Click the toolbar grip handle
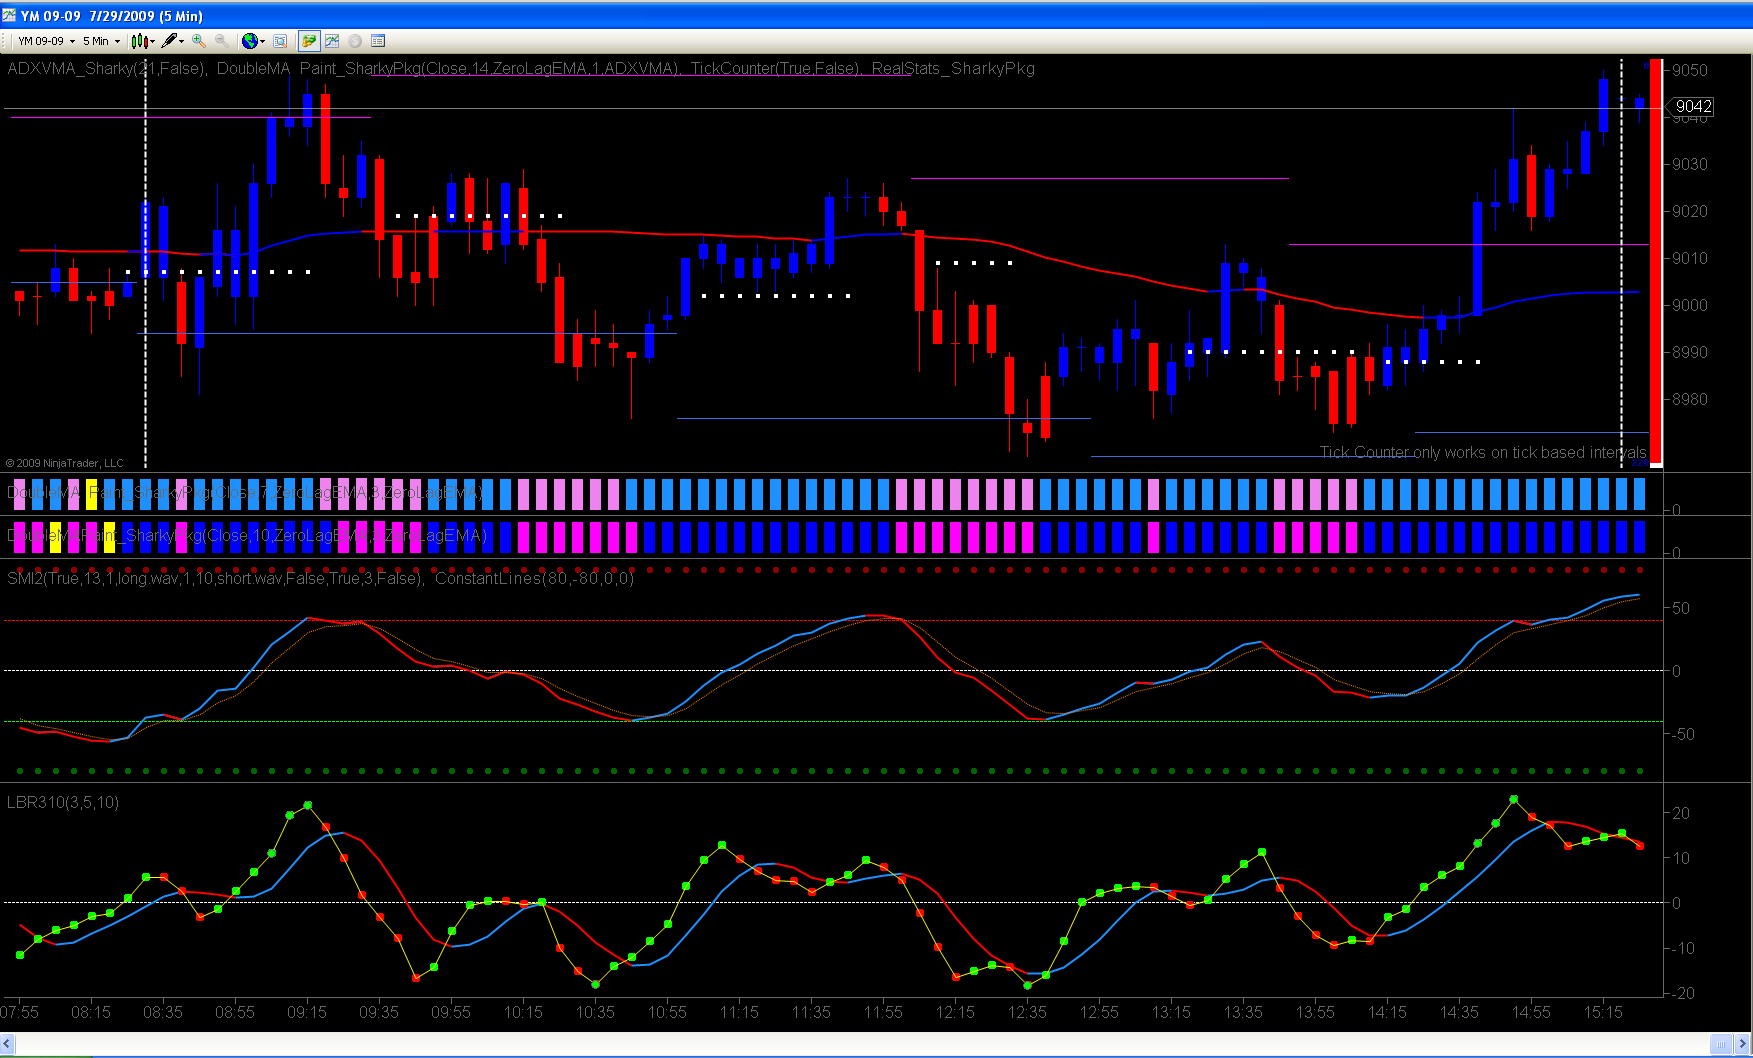The image size is (1753, 1058). (6, 41)
